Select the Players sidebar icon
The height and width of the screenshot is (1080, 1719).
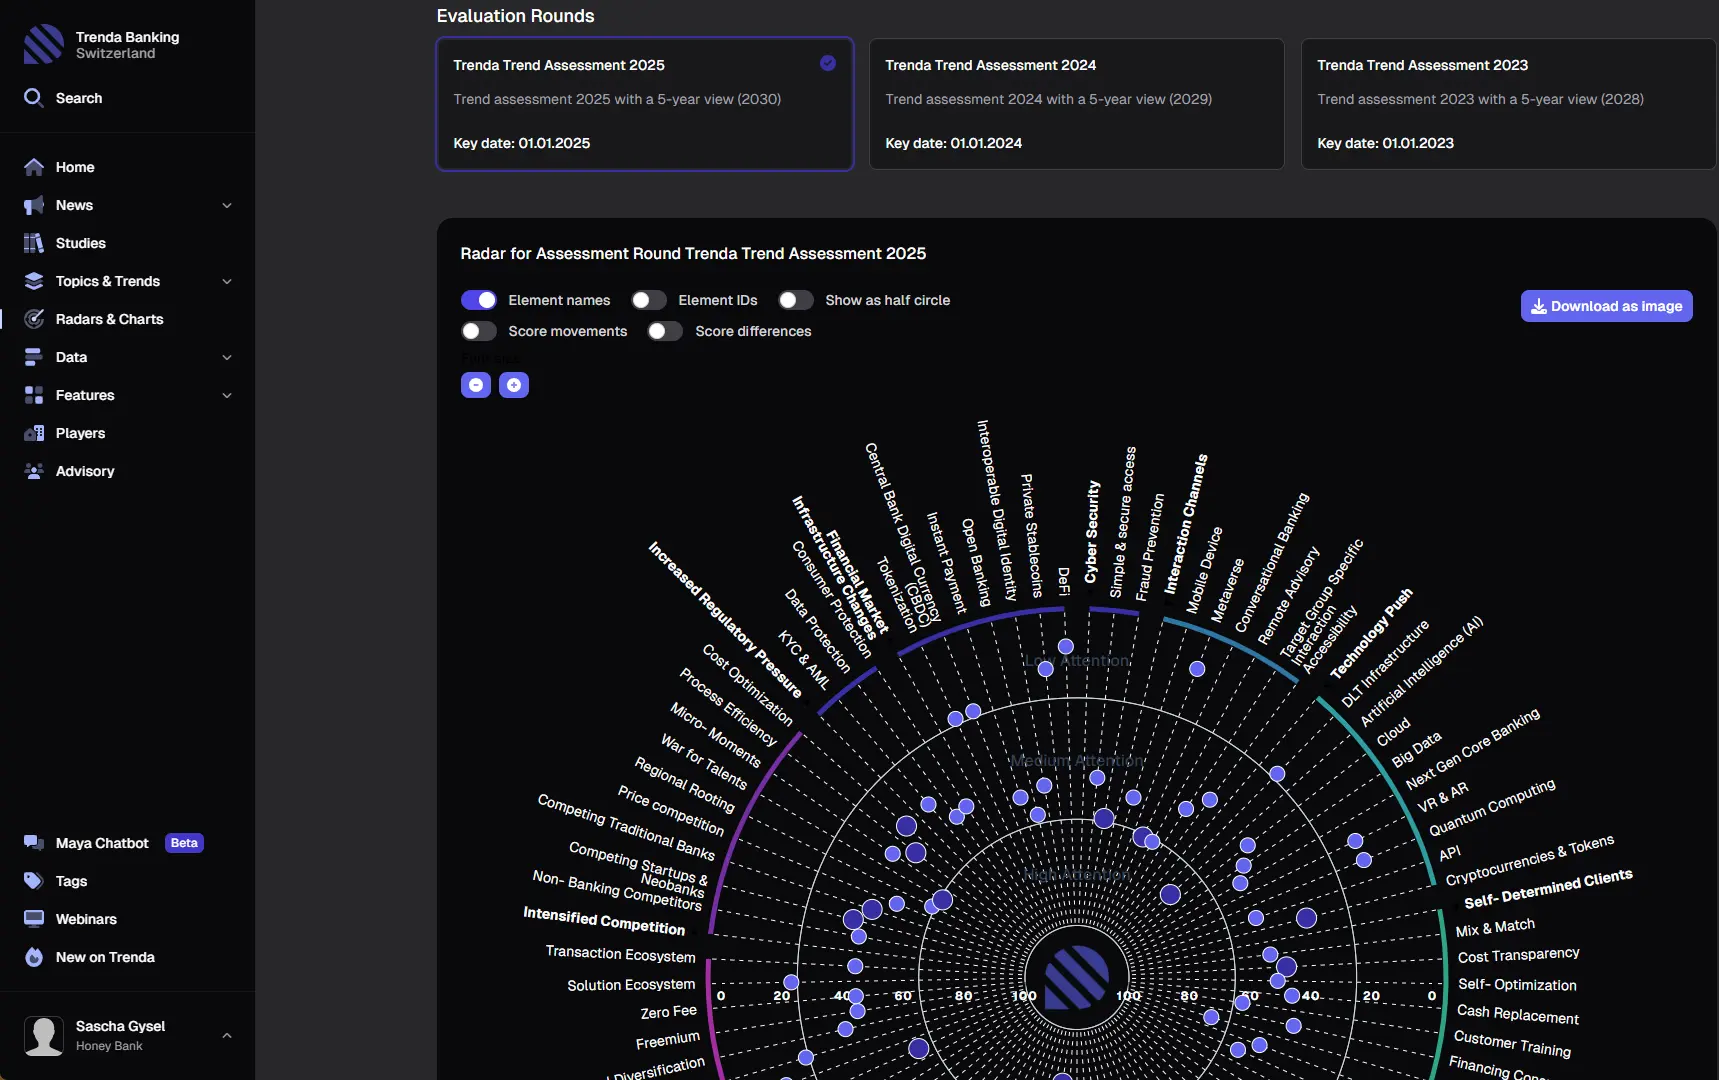pyautogui.click(x=33, y=433)
